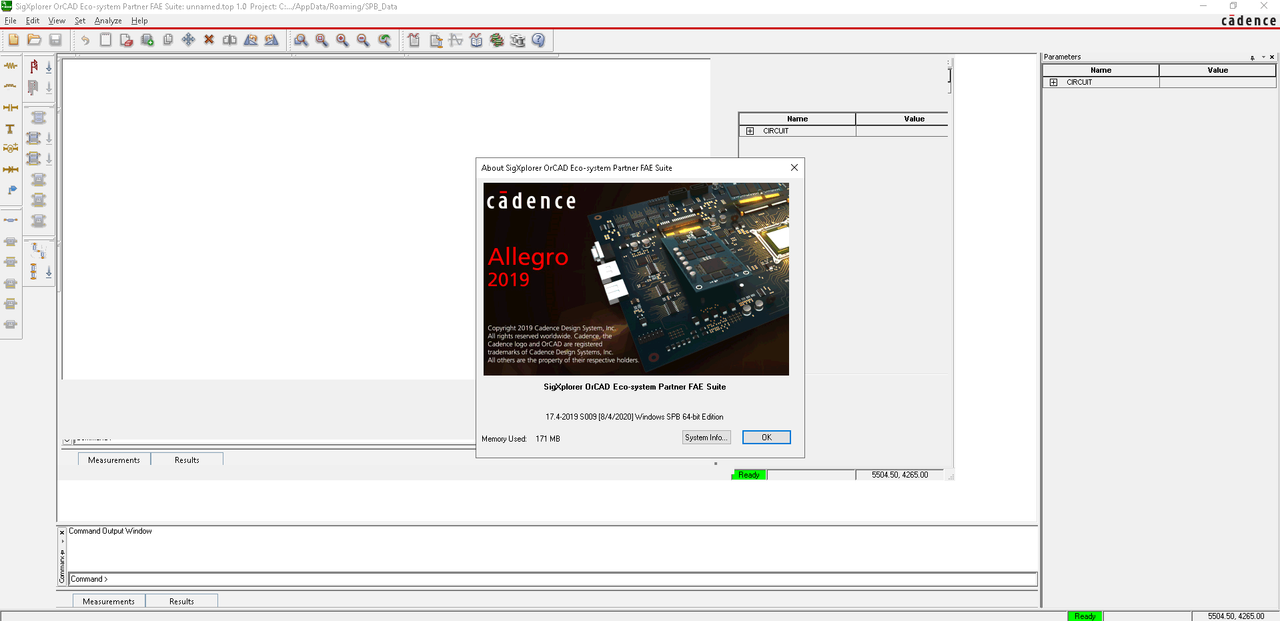This screenshot has width=1280, height=621.
Task: Select the red flag icon in palette
Action: [34, 67]
